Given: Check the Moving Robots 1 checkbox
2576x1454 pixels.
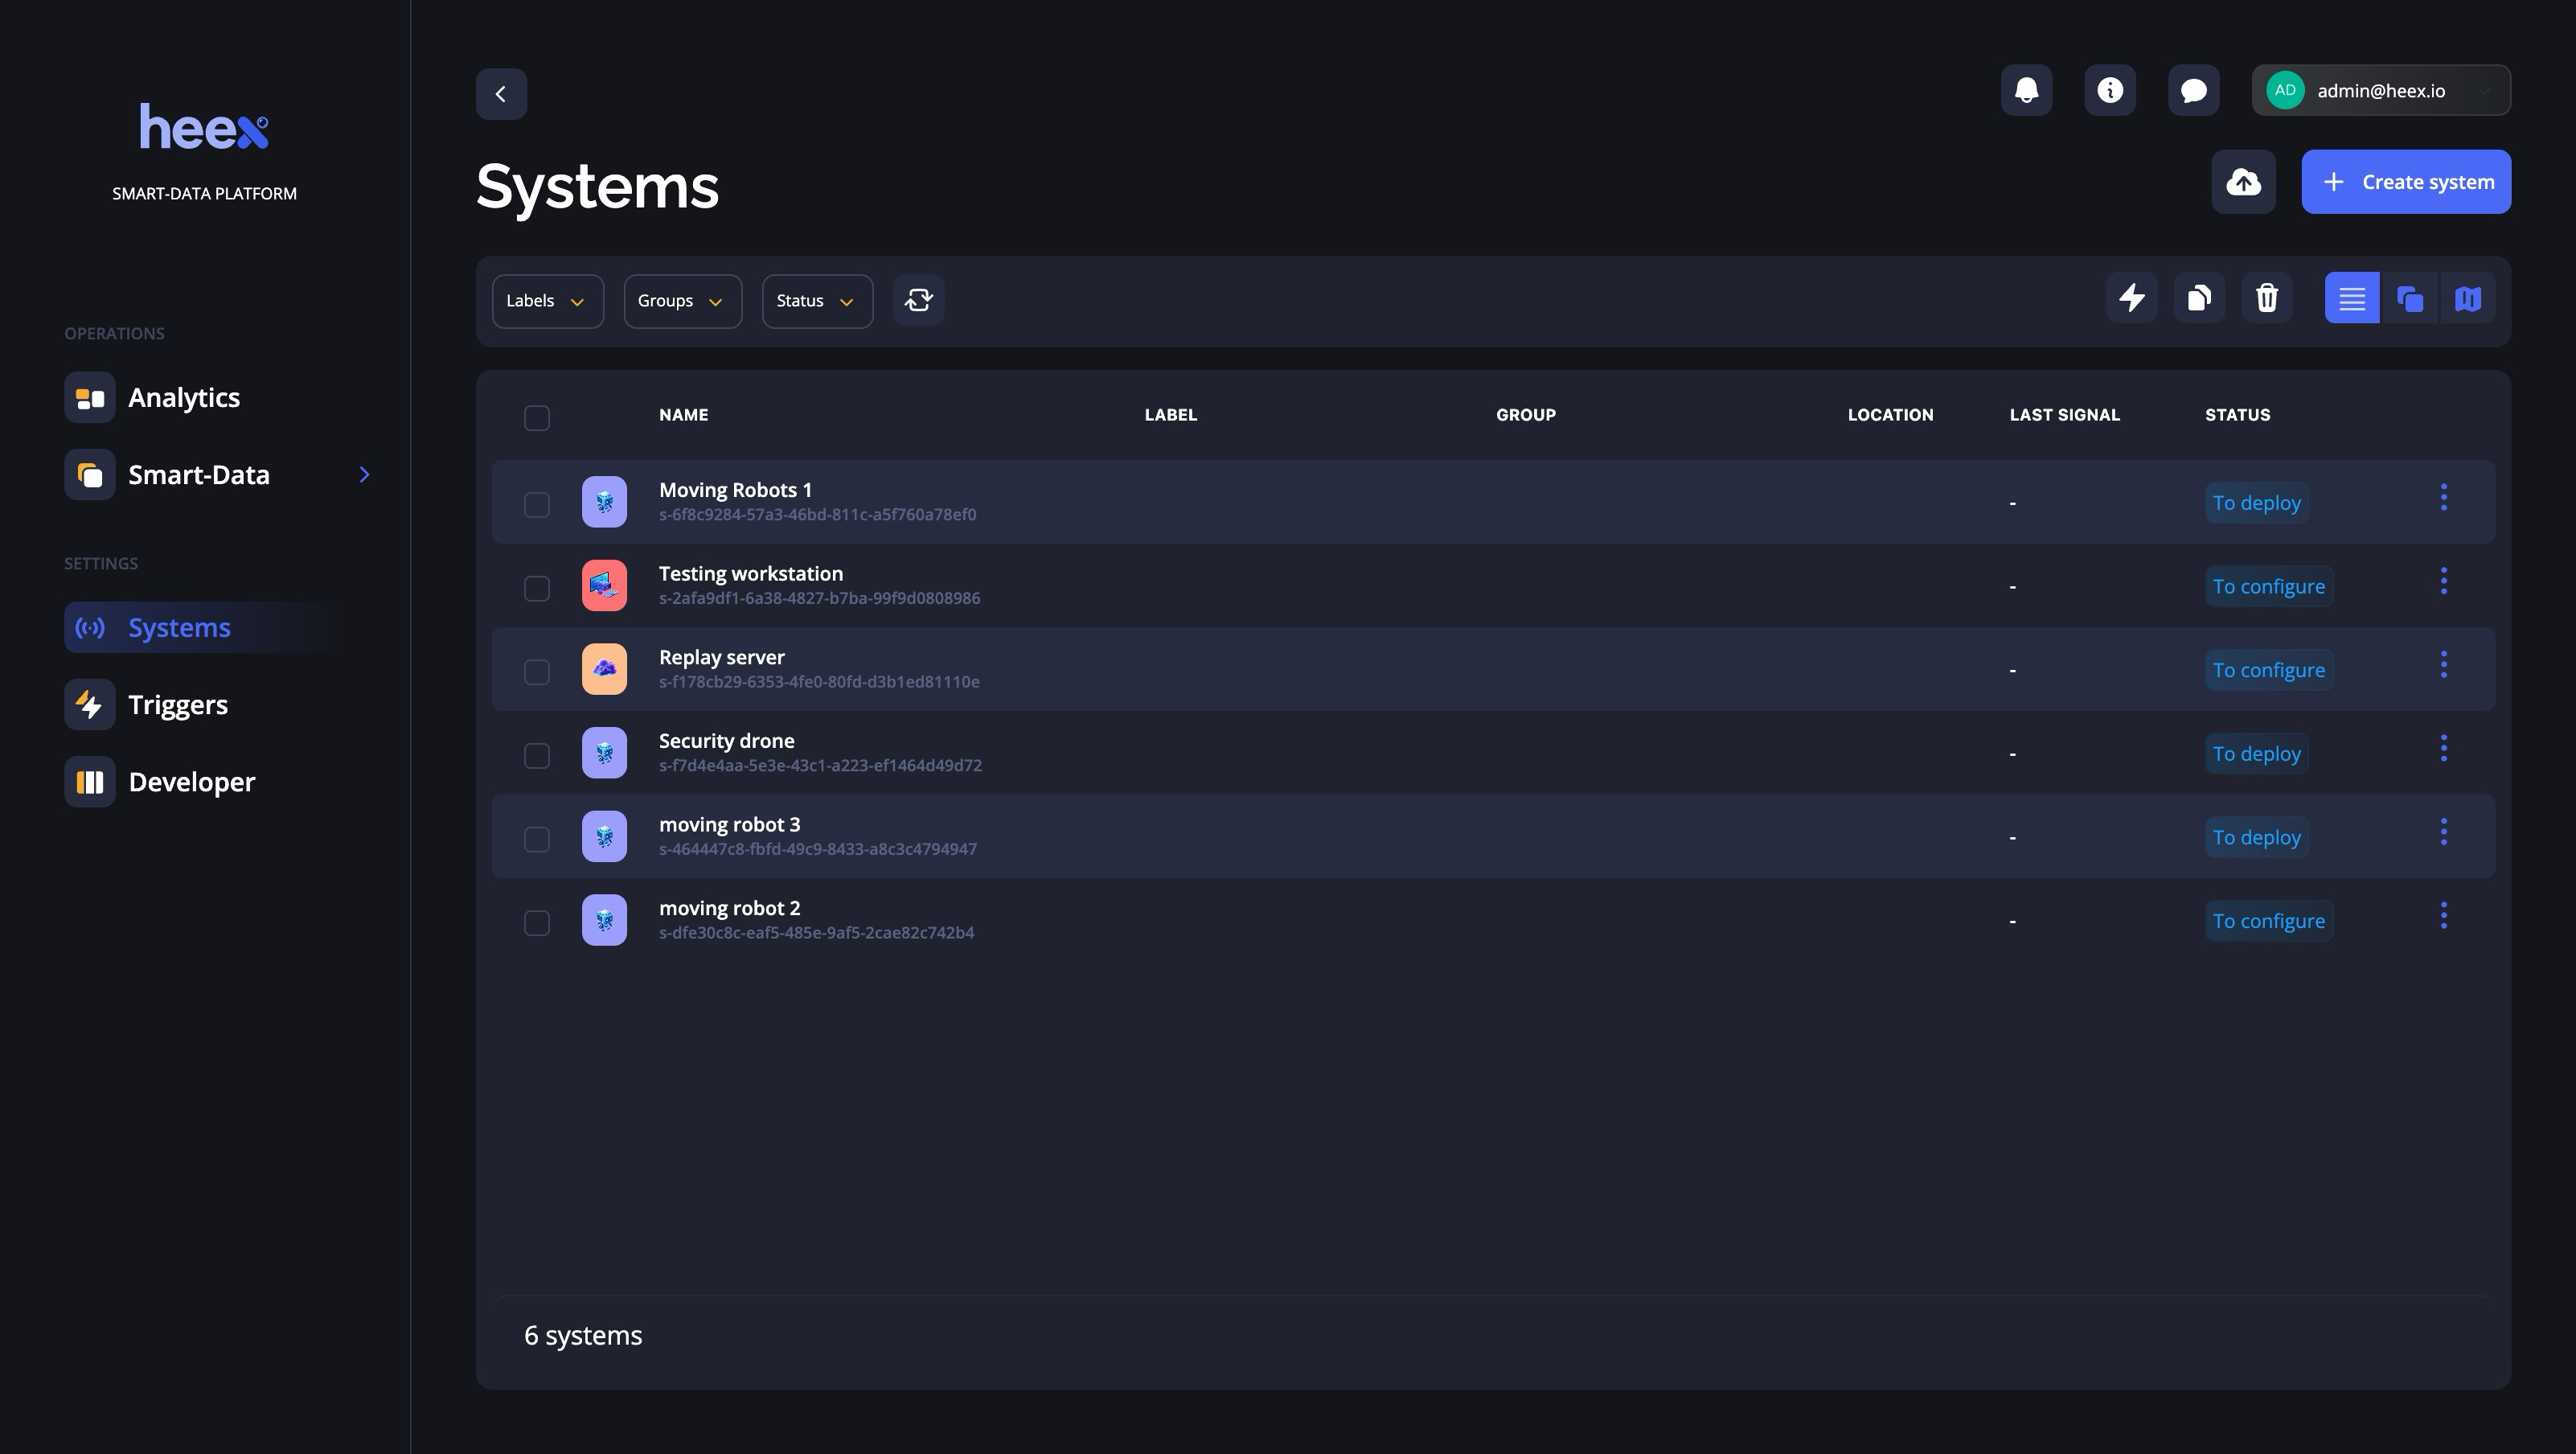Looking at the screenshot, I should [537, 505].
